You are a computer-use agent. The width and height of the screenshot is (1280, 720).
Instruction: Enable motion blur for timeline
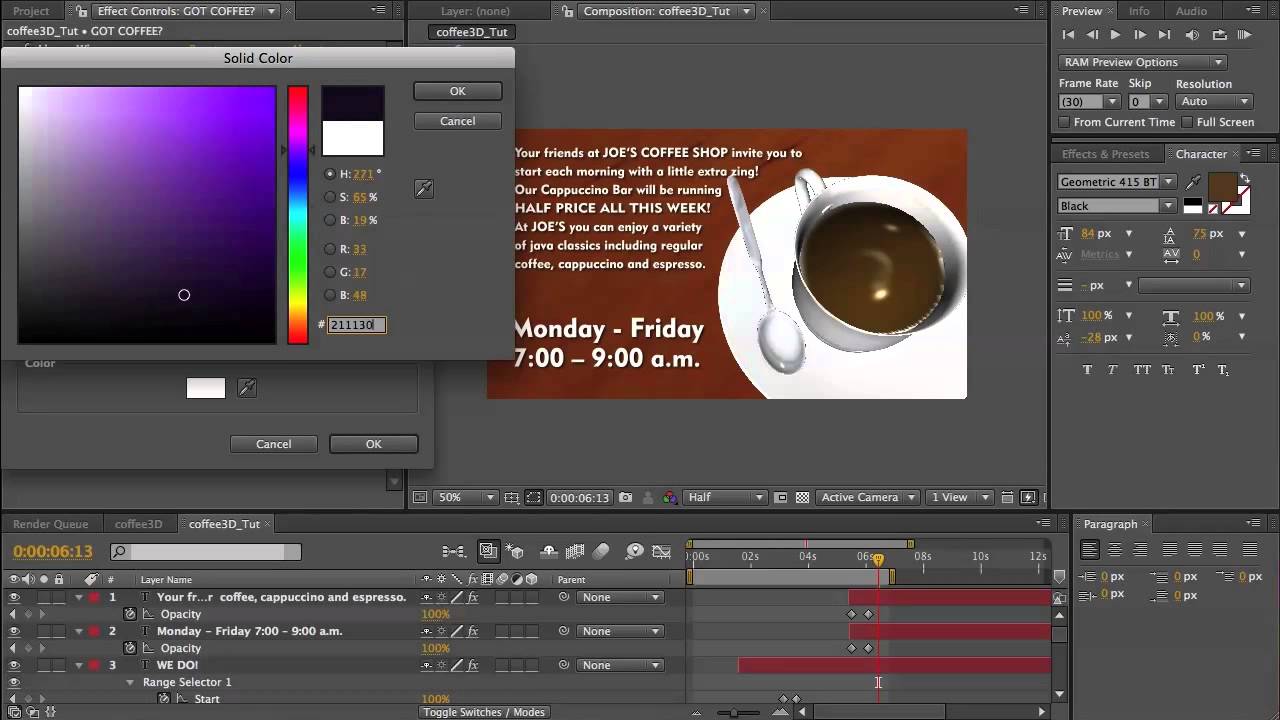(x=601, y=551)
